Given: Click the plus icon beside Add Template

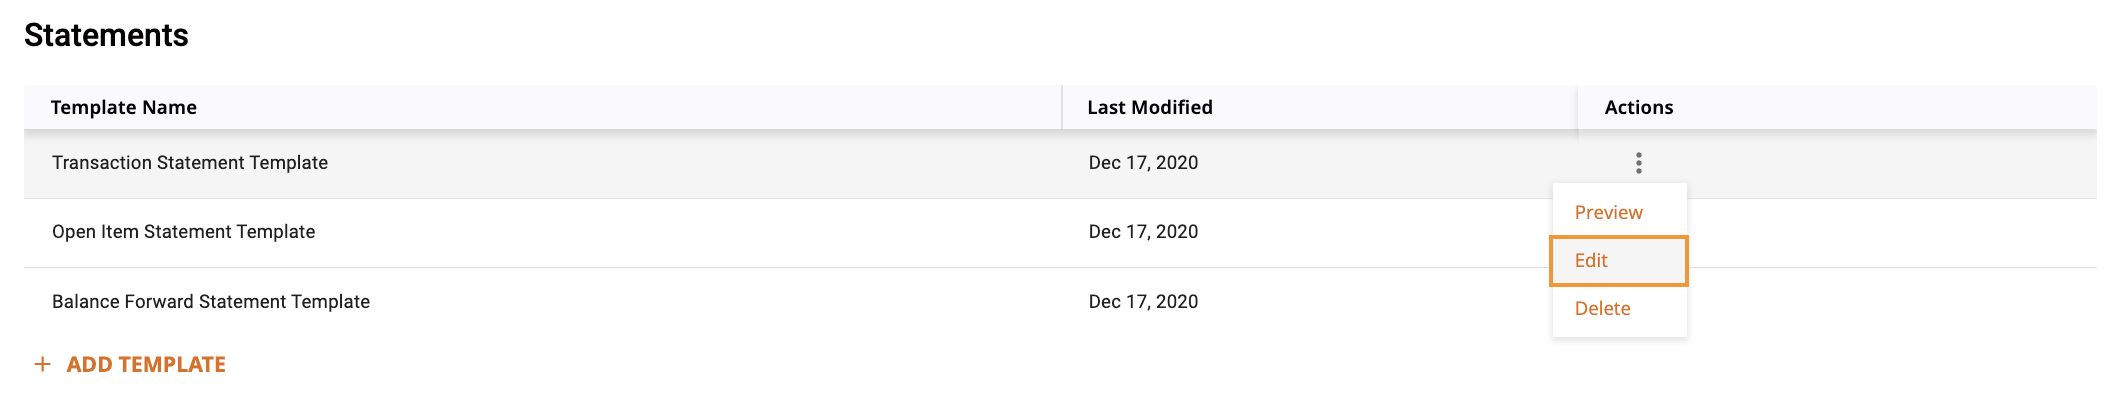Looking at the screenshot, I should 42,364.
